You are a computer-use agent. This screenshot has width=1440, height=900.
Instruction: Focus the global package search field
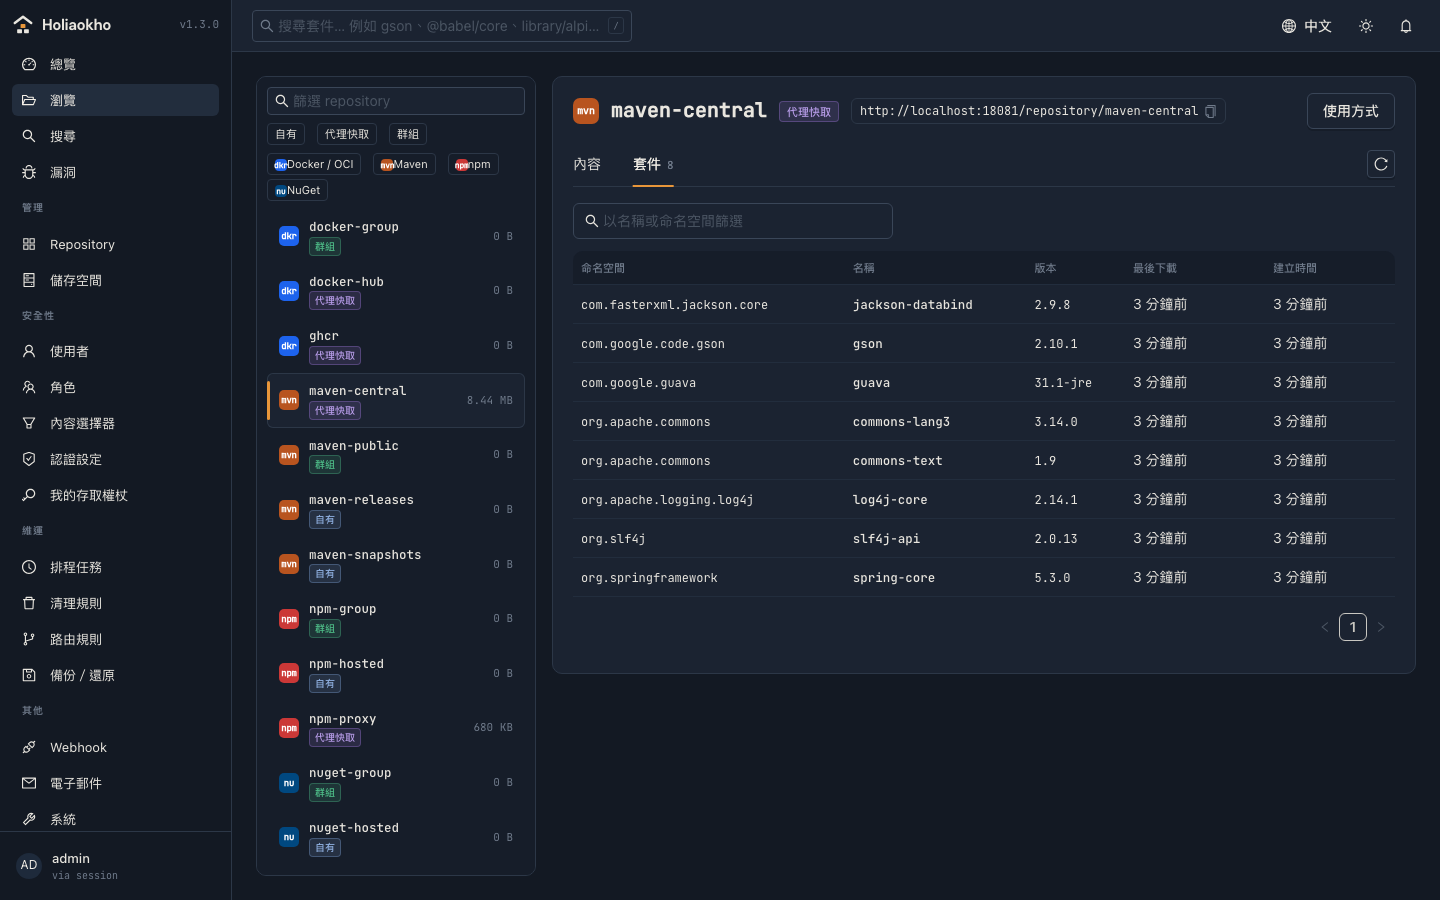pos(442,26)
